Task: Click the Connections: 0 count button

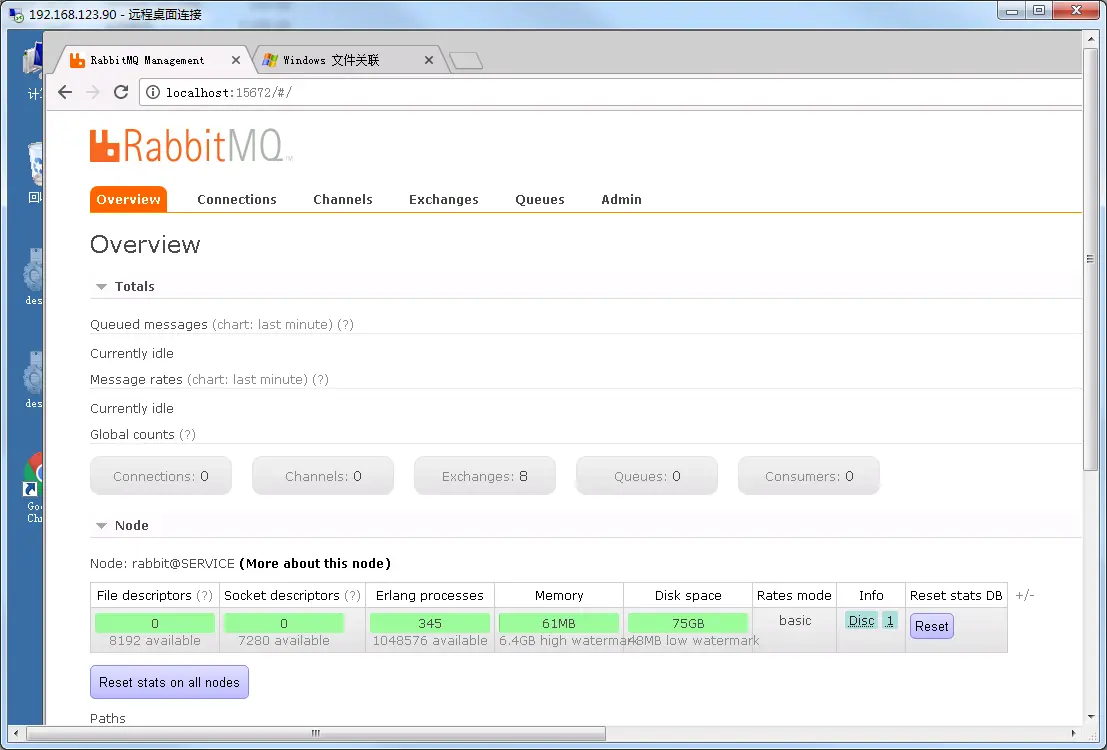Action: pos(161,476)
